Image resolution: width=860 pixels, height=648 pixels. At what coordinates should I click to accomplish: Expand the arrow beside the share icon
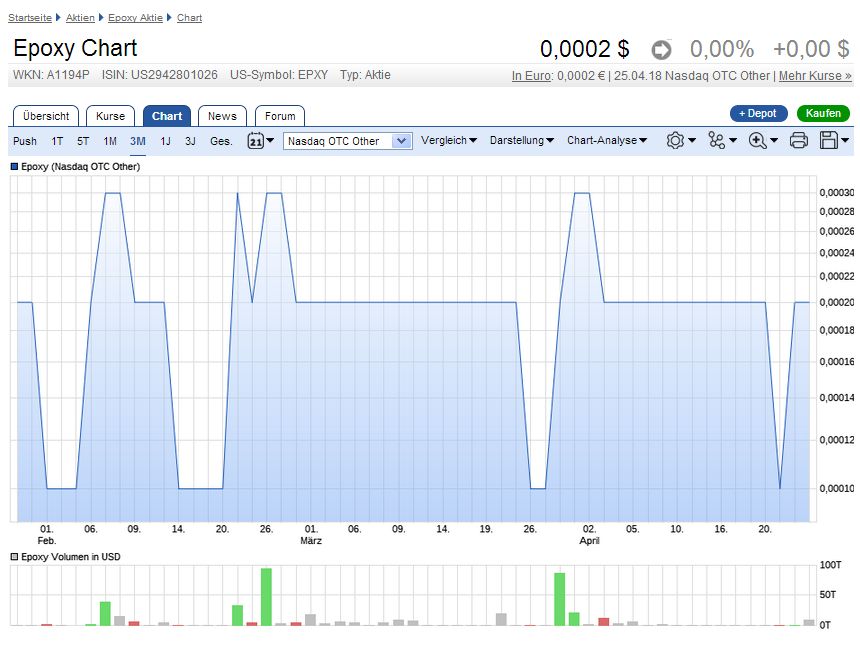tap(733, 140)
